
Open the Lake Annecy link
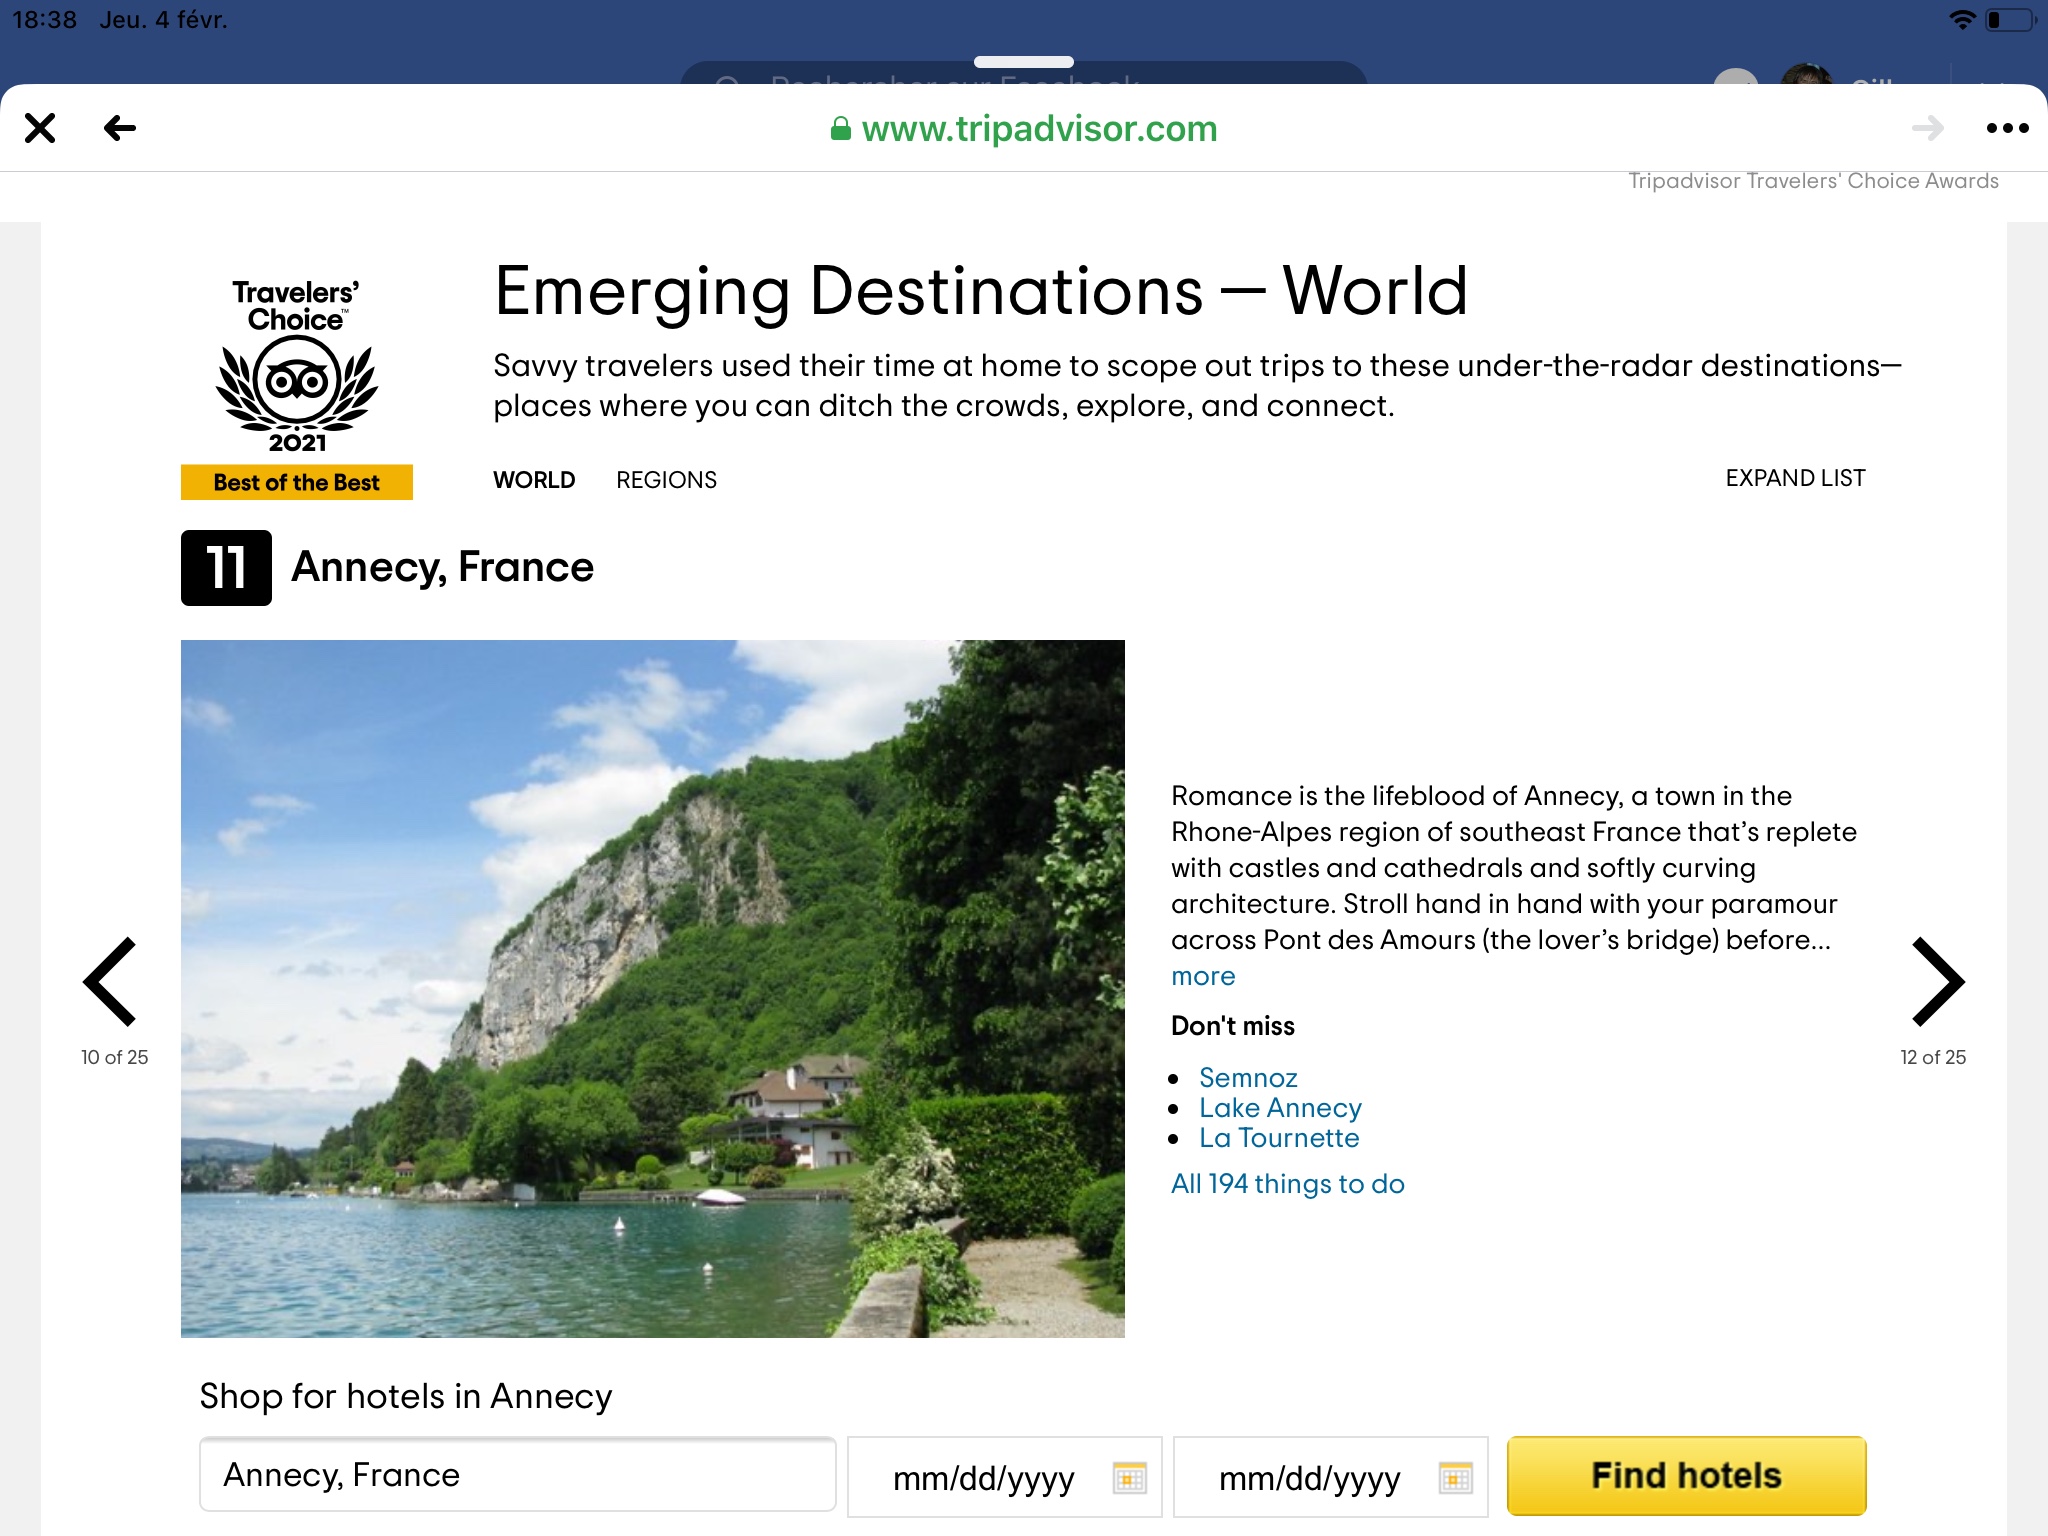click(1280, 1108)
